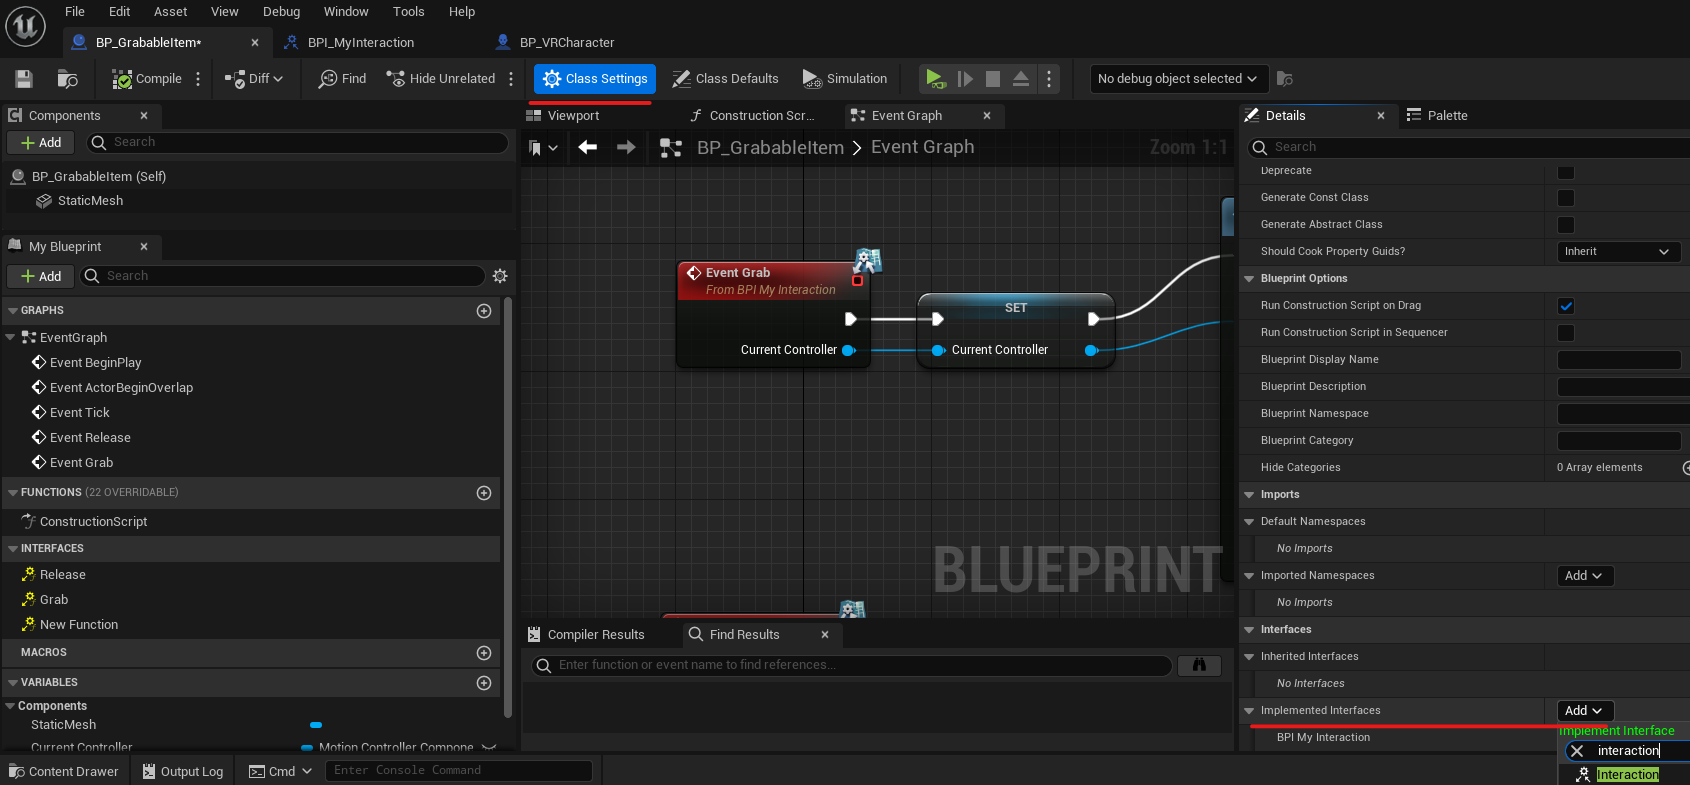Collapse the Blueprint Options section
Screen dimensions: 1690x785
(1249, 279)
